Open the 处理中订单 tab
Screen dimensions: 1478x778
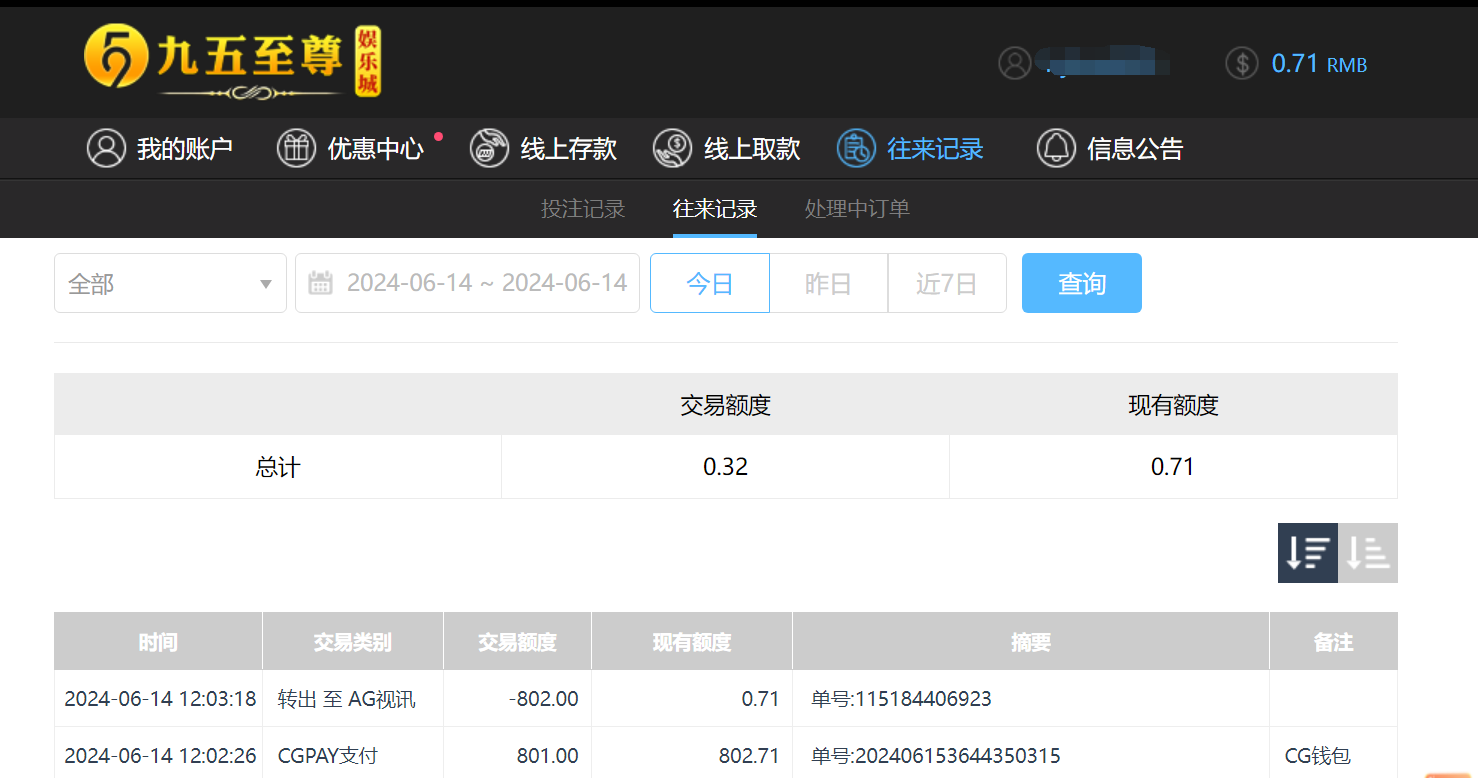tap(856, 209)
